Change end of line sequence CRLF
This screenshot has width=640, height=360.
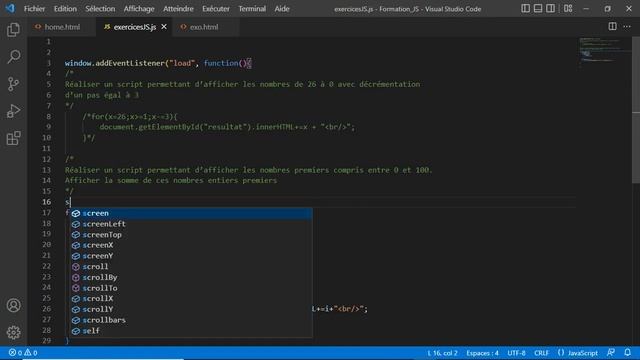pyautogui.click(x=541, y=353)
